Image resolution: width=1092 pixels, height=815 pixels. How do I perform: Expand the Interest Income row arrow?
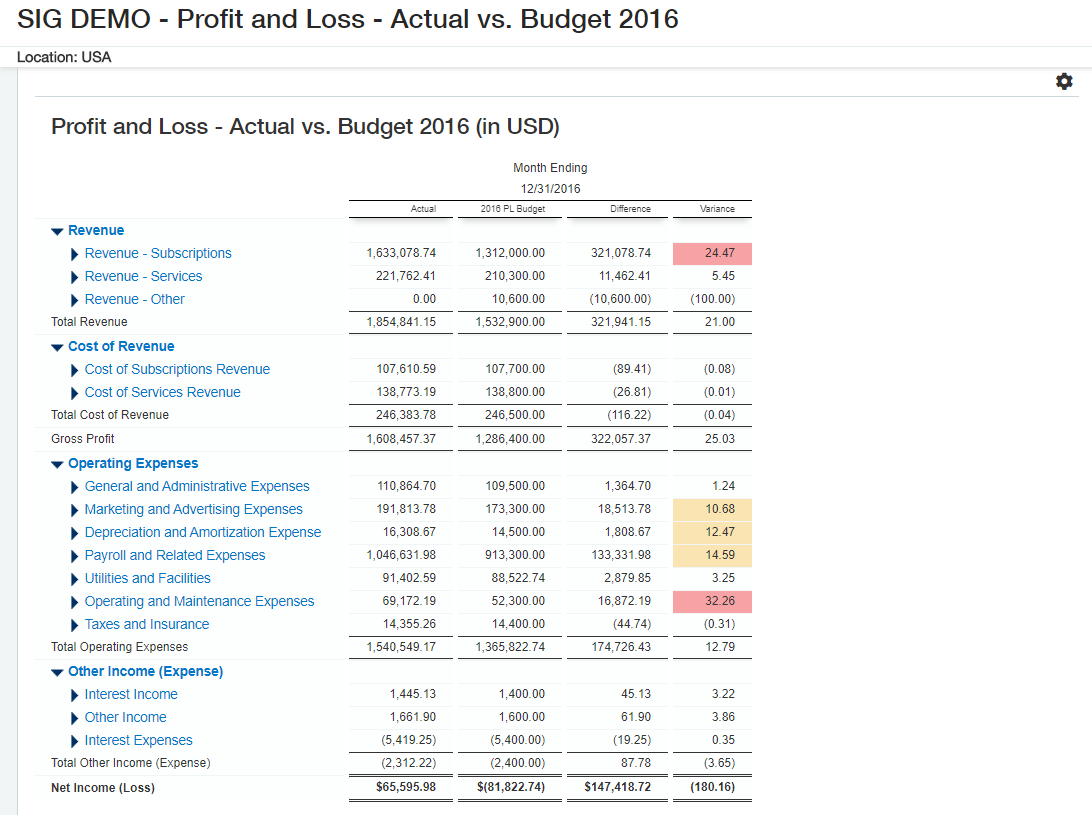75,695
